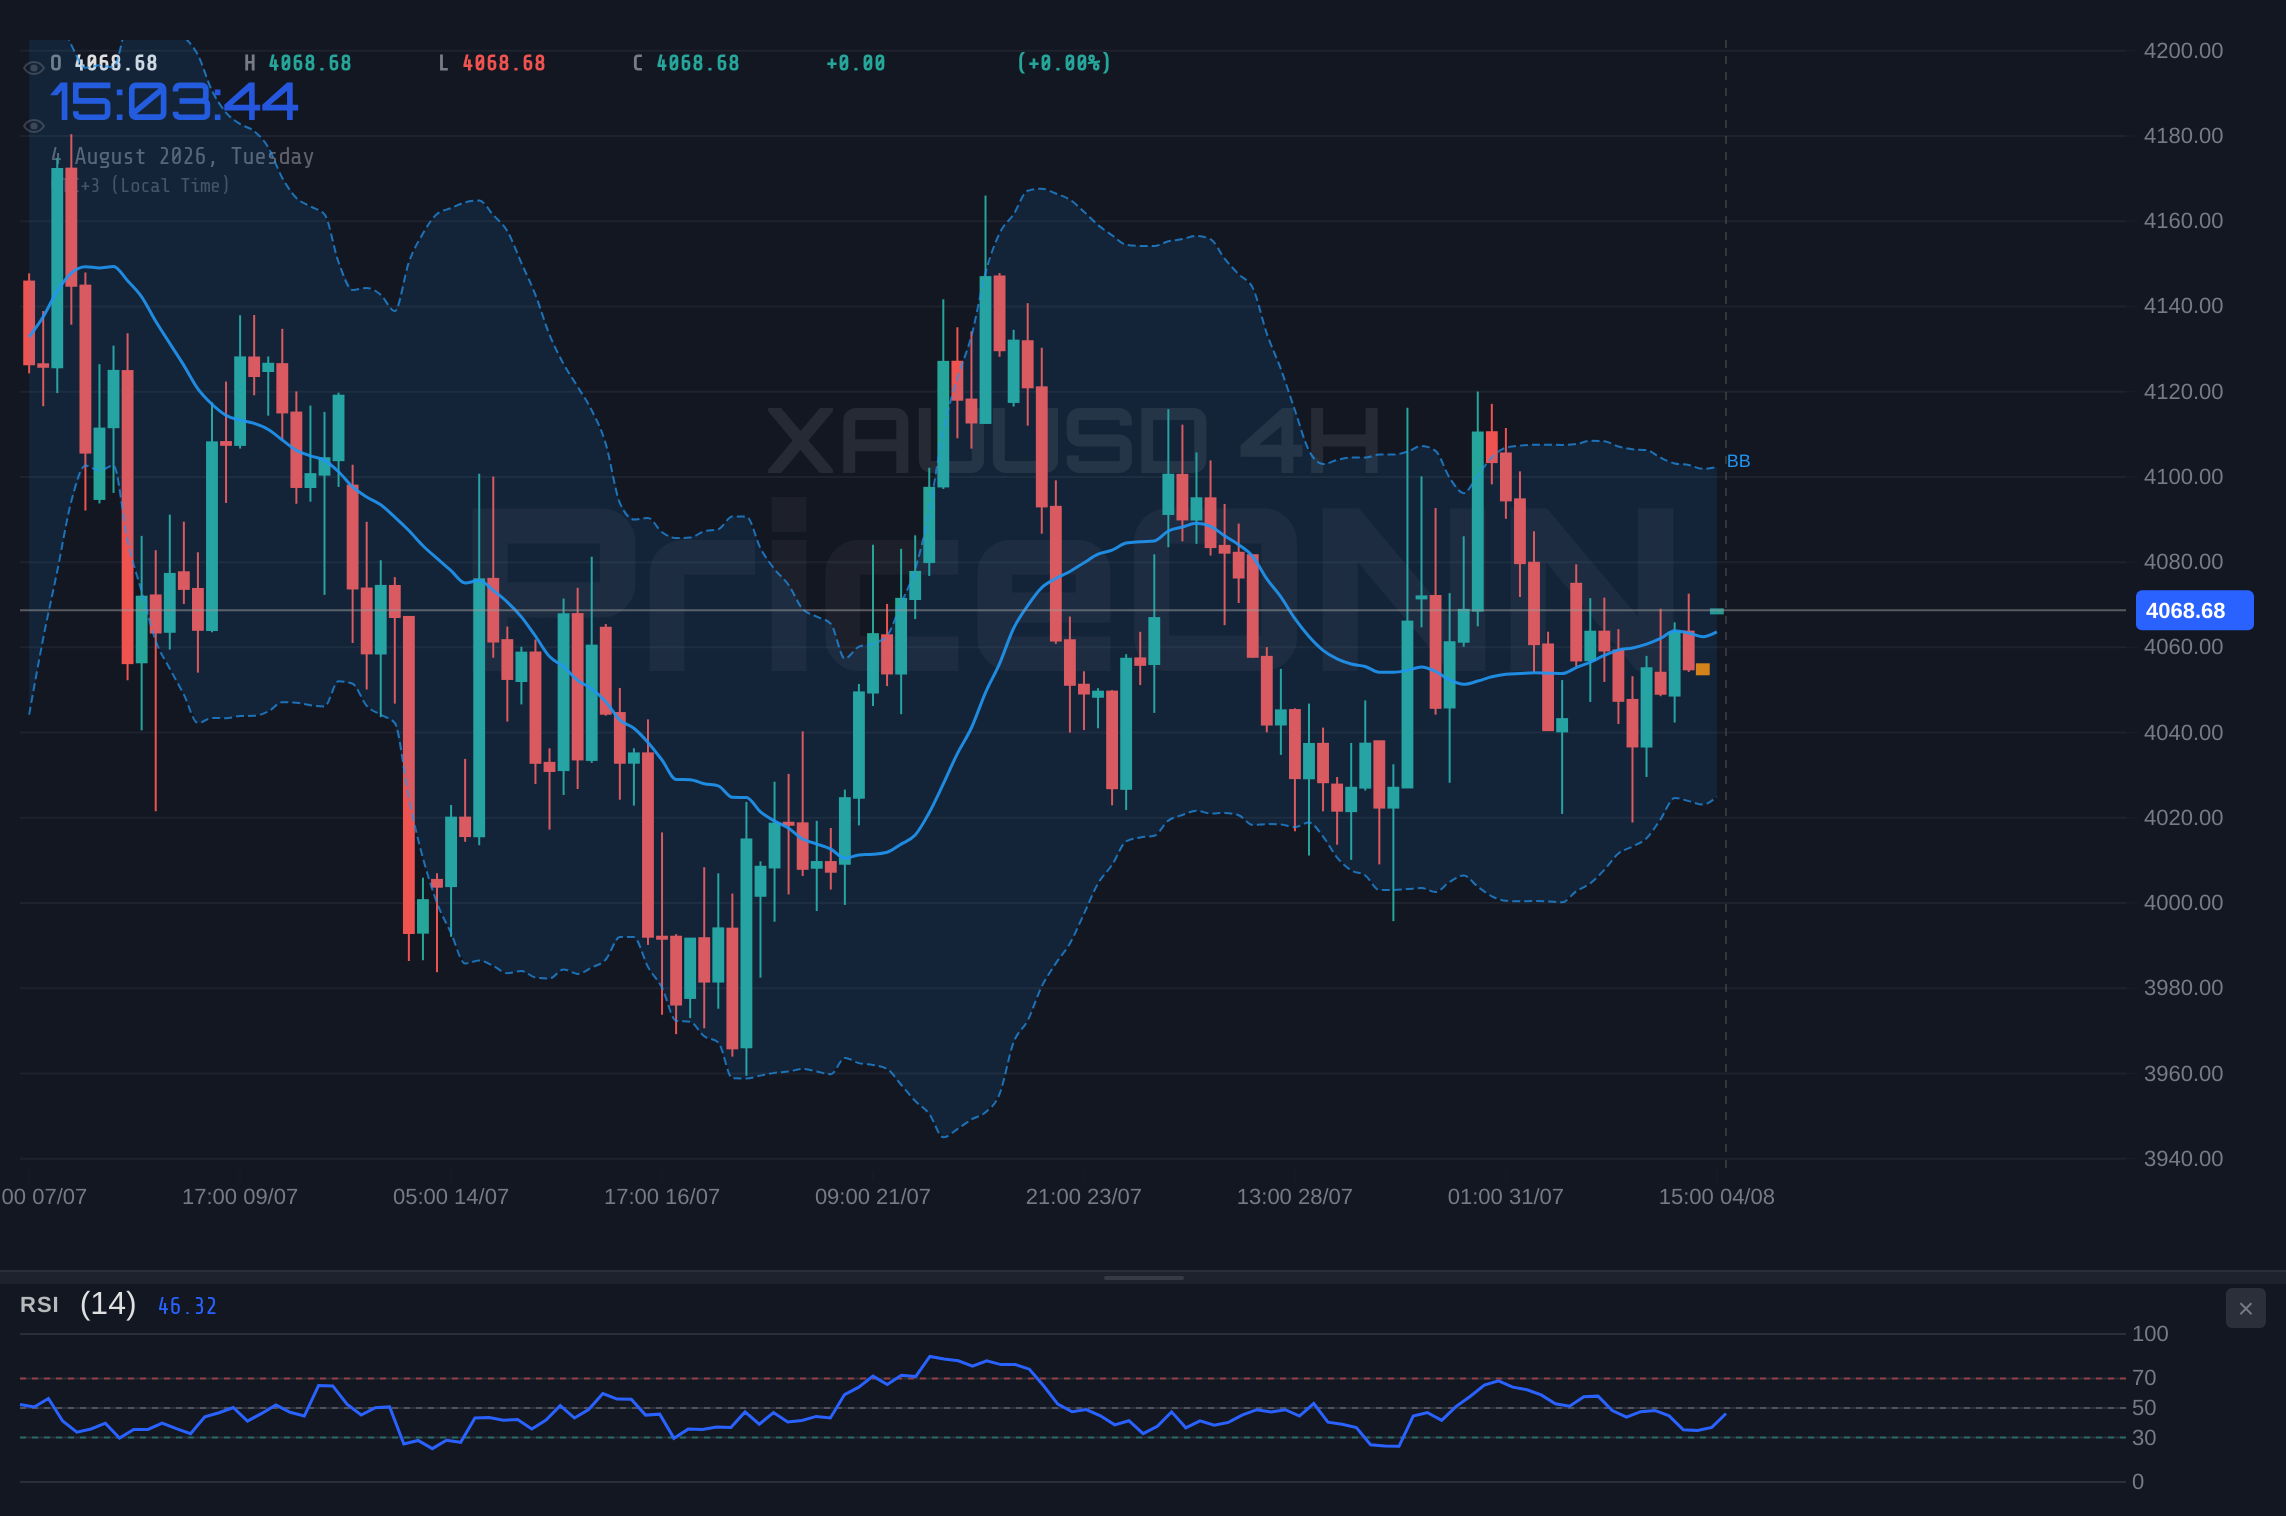The image size is (2286, 1516).
Task: Click time label 13:00 28/07
Action: click(x=1295, y=1197)
